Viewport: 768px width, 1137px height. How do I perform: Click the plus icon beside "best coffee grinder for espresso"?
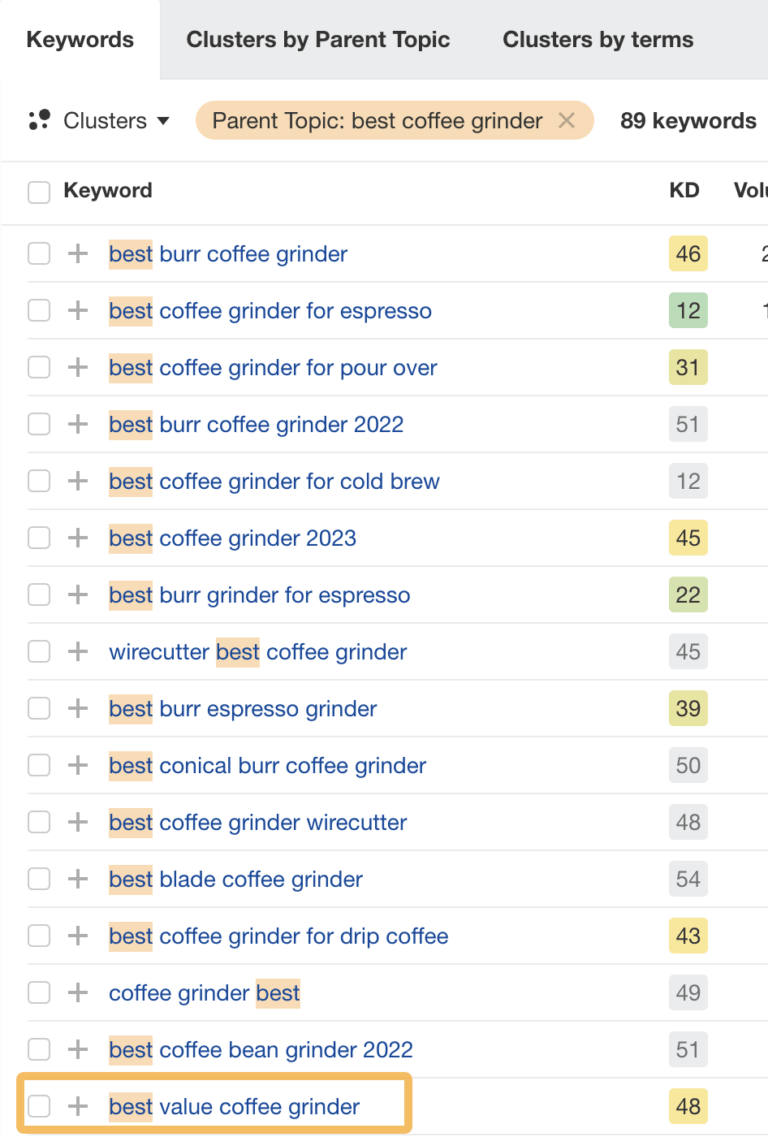(77, 311)
